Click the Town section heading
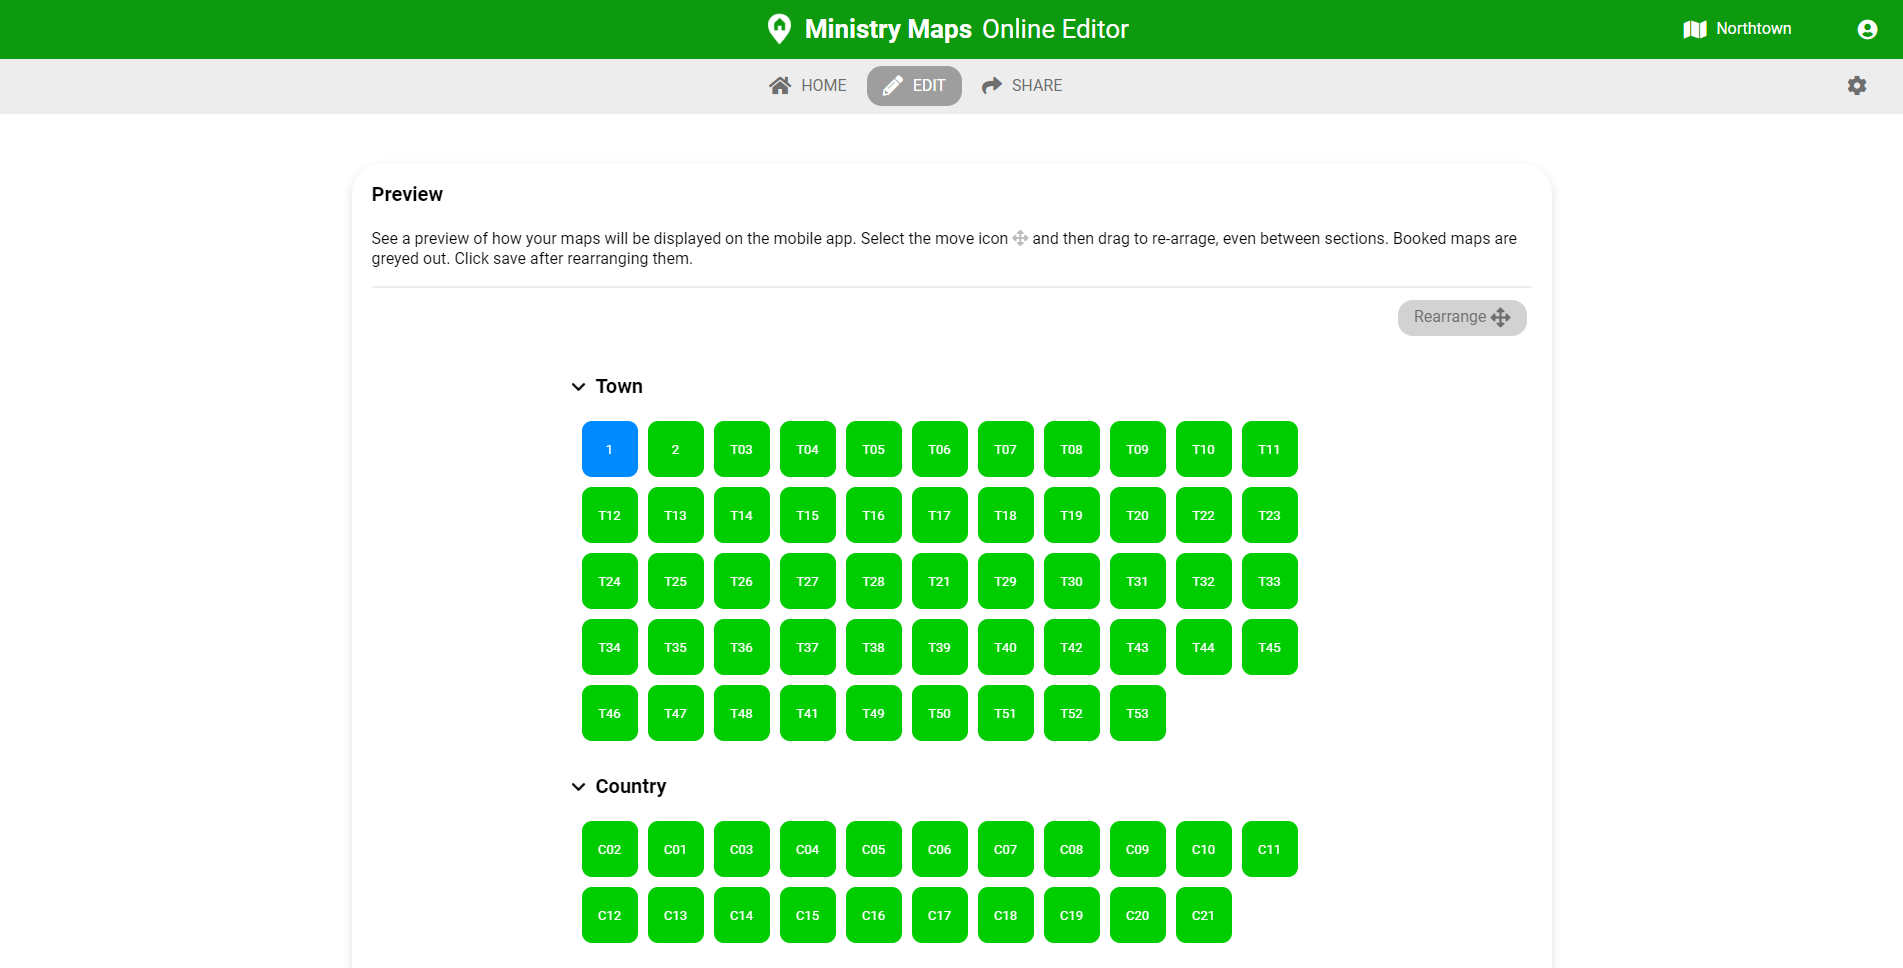The width and height of the screenshot is (1903, 968). (619, 387)
